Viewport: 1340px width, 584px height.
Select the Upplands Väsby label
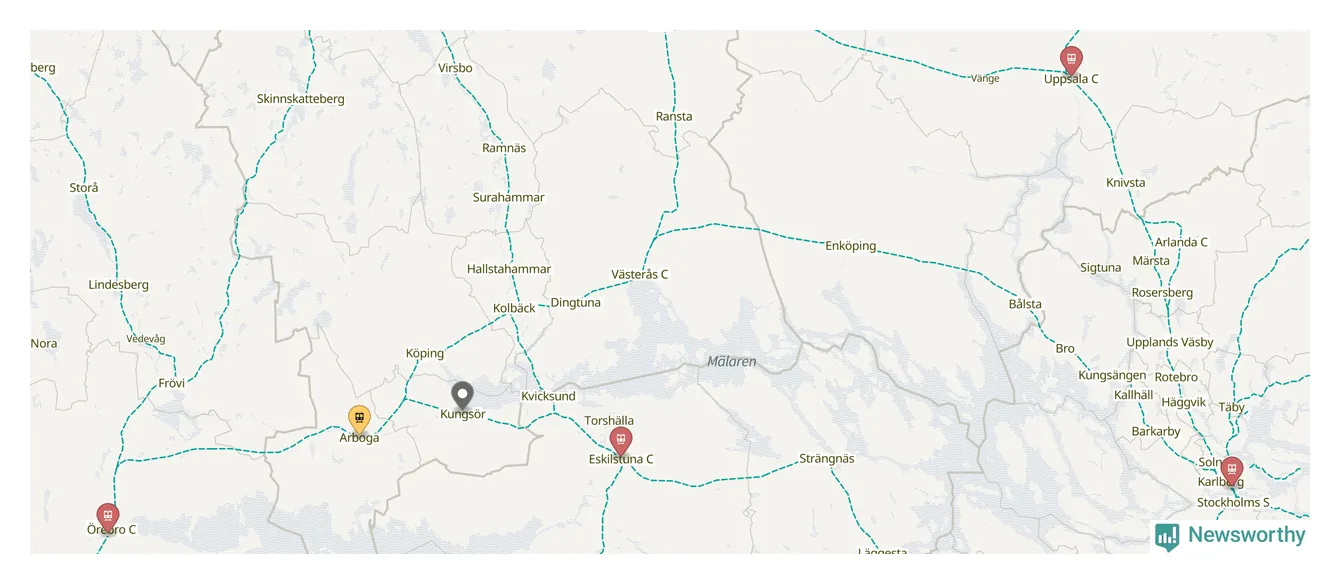tap(1170, 342)
